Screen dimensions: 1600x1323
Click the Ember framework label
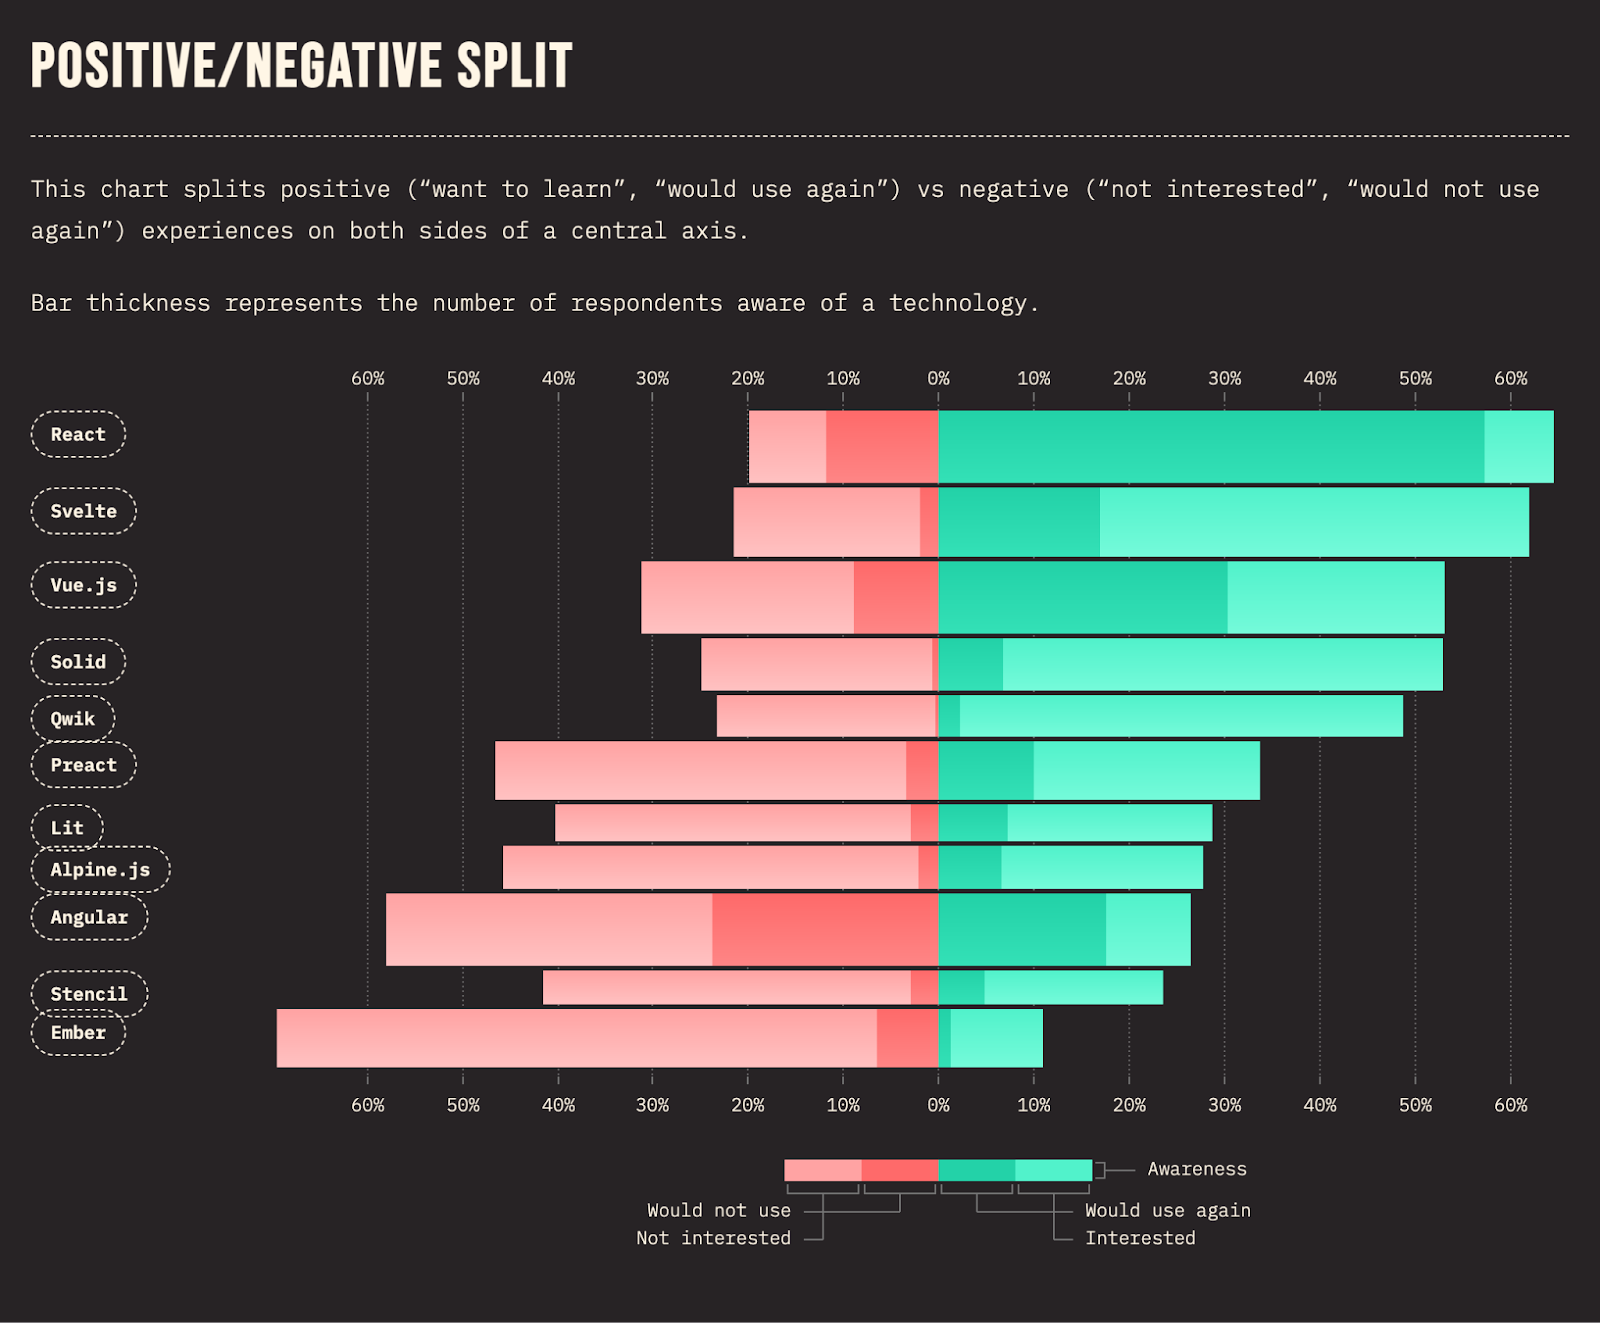pos(78,1033)
